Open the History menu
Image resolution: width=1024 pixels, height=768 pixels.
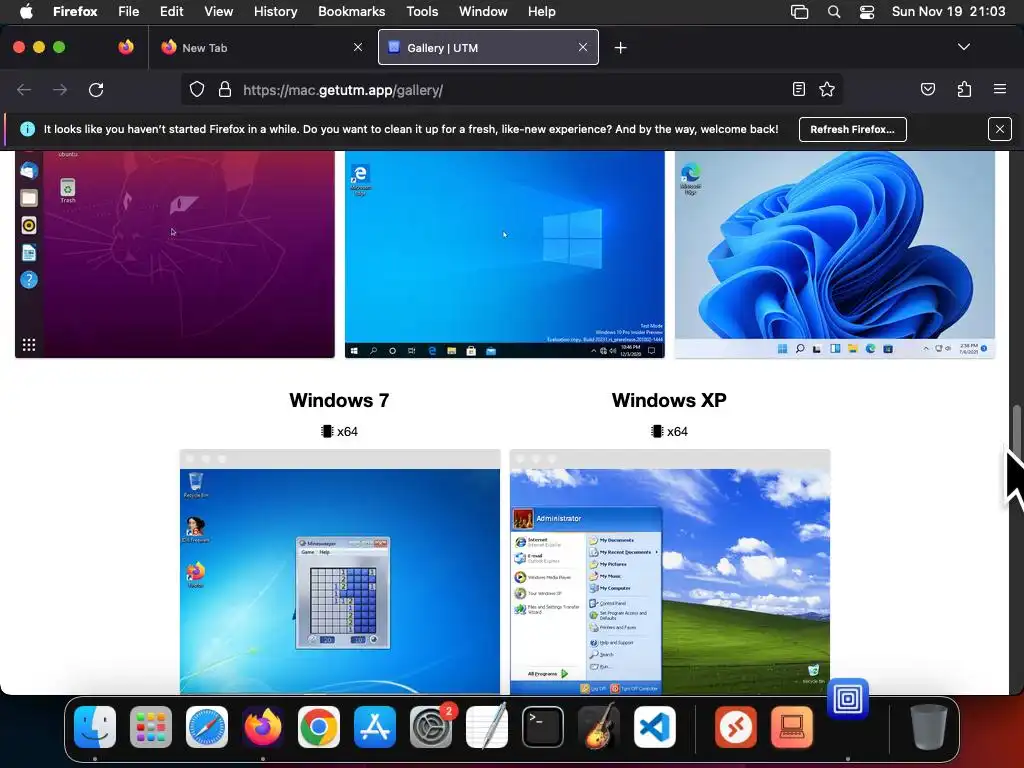[276, 11]
